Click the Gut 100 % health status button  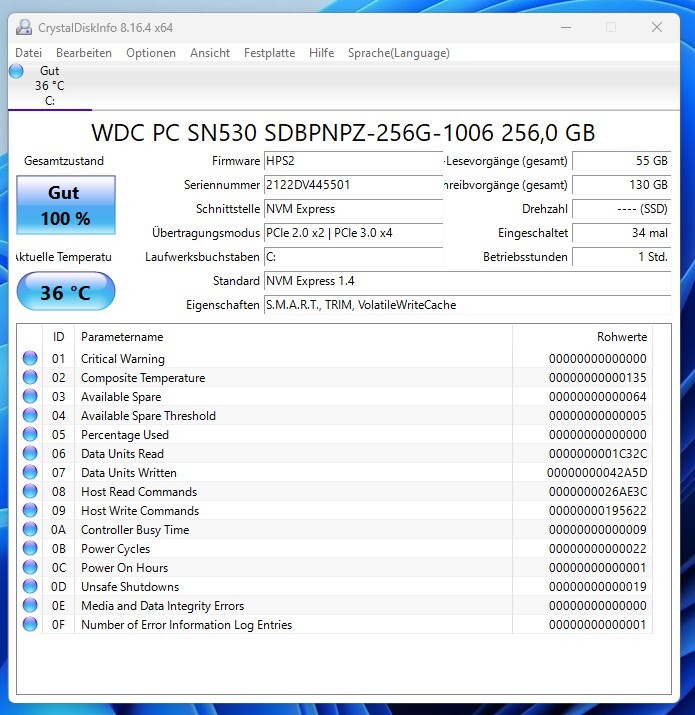pos(66,205)
